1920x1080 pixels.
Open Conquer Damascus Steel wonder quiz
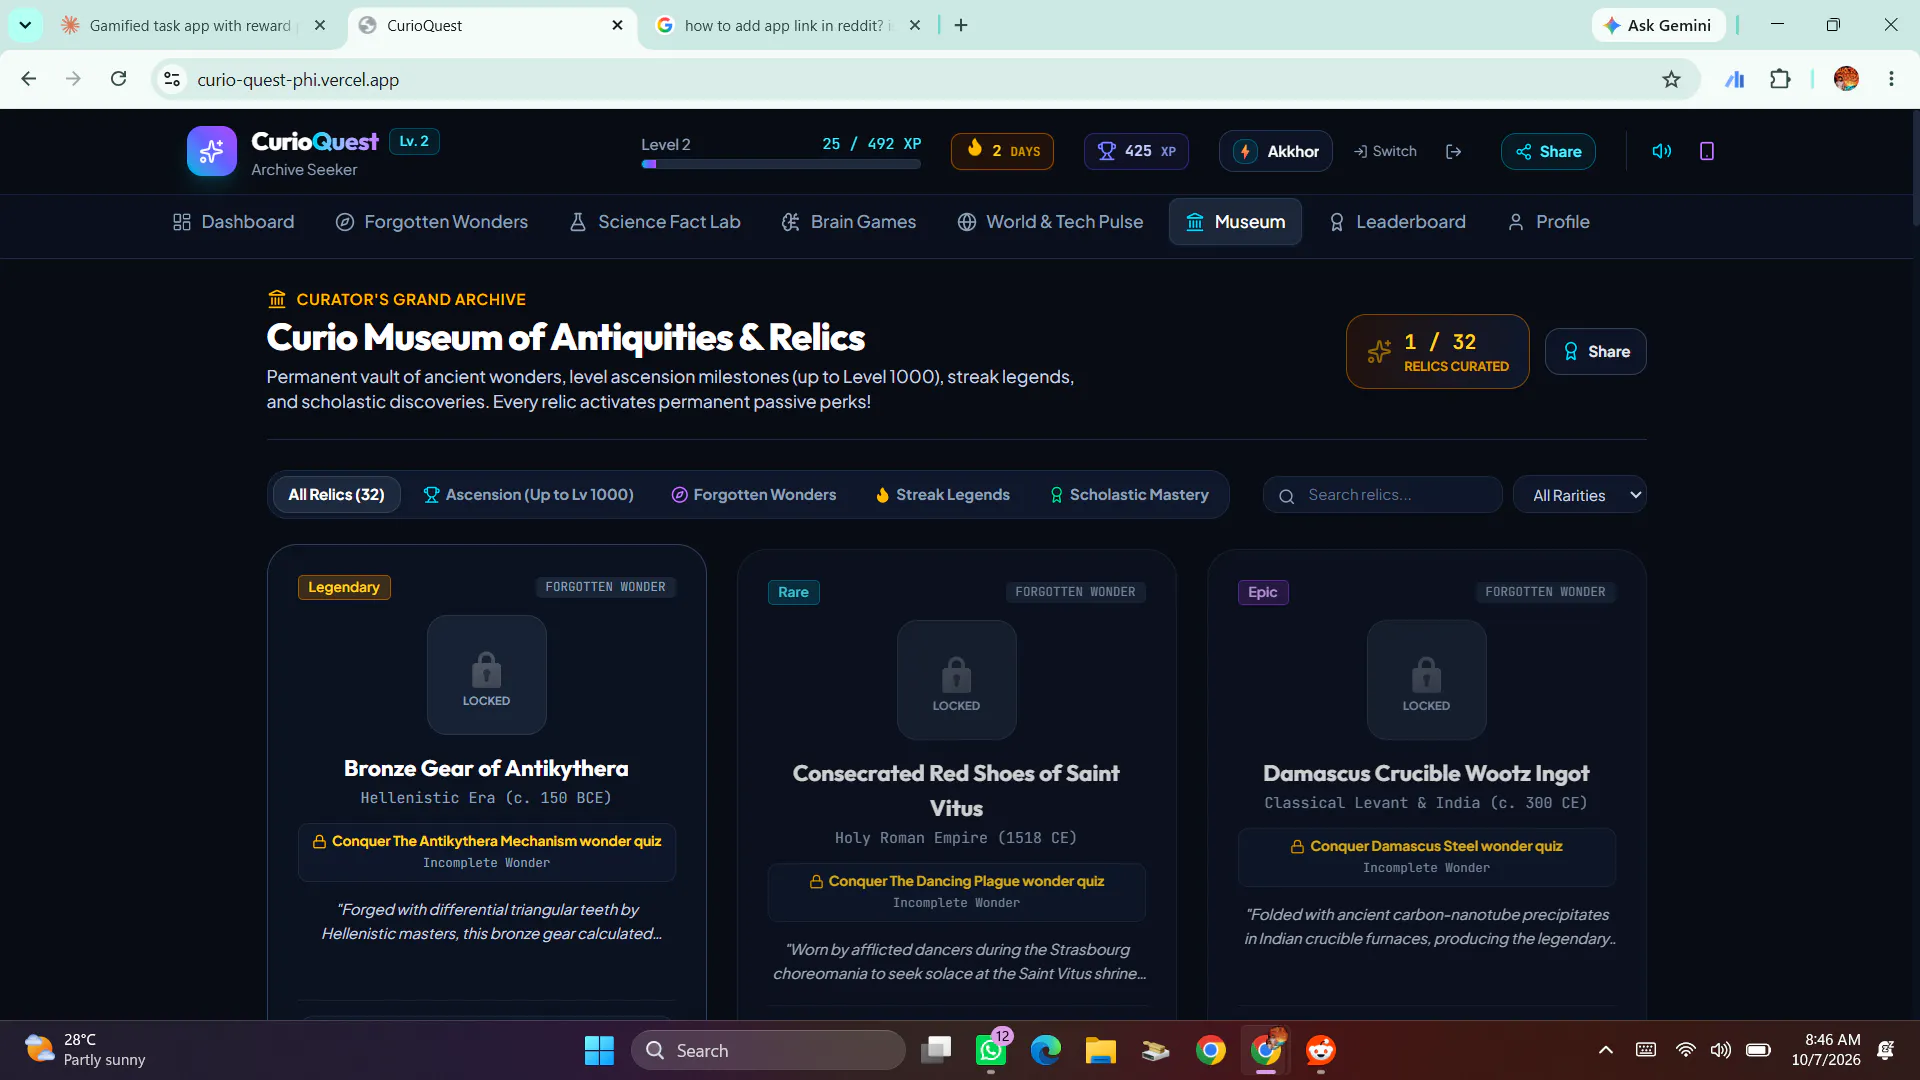(1427, 856)
